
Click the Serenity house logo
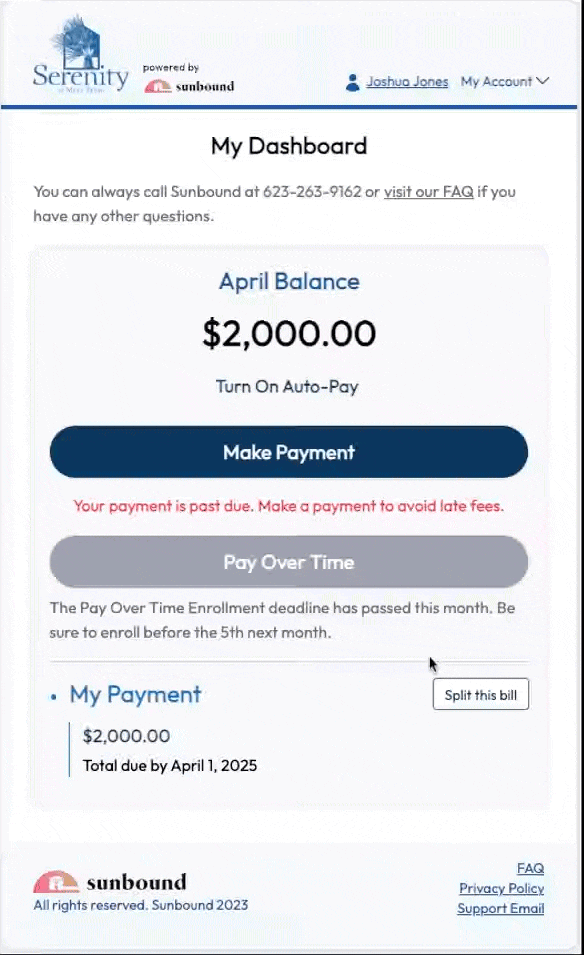pos(80,55)
